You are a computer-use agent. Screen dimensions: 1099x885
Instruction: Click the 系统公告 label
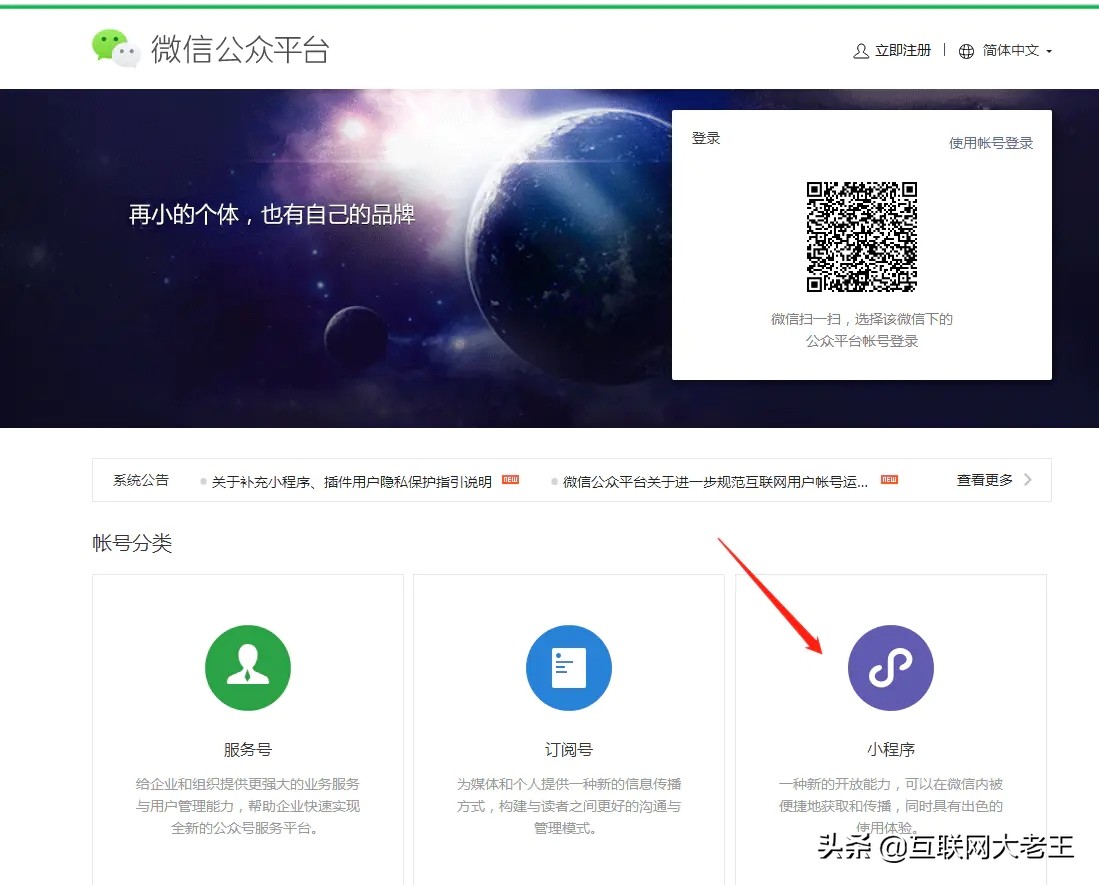click(140, 480)
